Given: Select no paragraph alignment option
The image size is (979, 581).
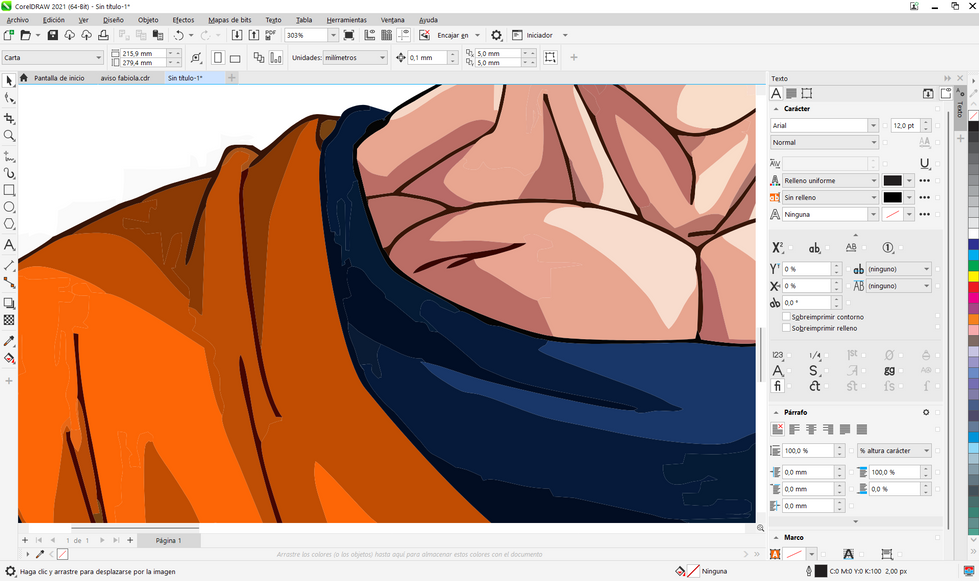Looking at the screenshot, I should pyautogui.click(x=777, y=429).
